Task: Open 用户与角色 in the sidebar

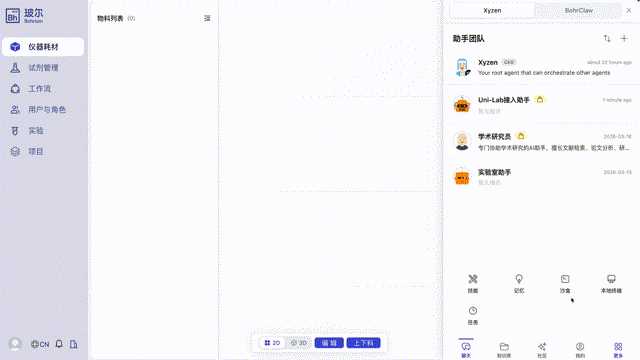Action: [x=43, y=109]
